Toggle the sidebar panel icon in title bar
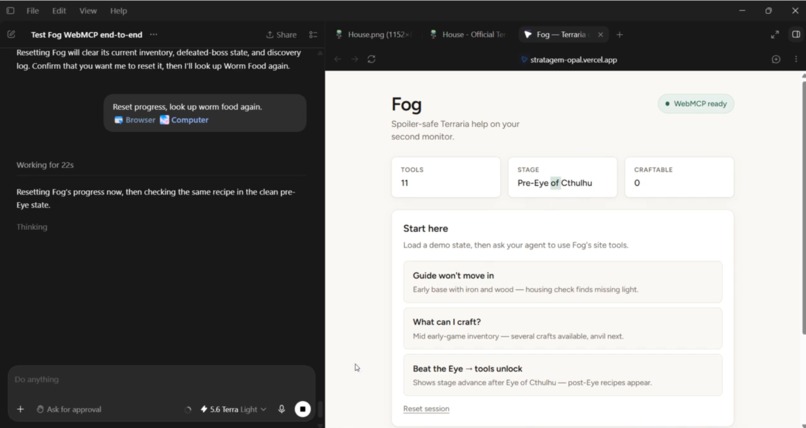Viewport: 806px width, 428px height. coord(10,10)
